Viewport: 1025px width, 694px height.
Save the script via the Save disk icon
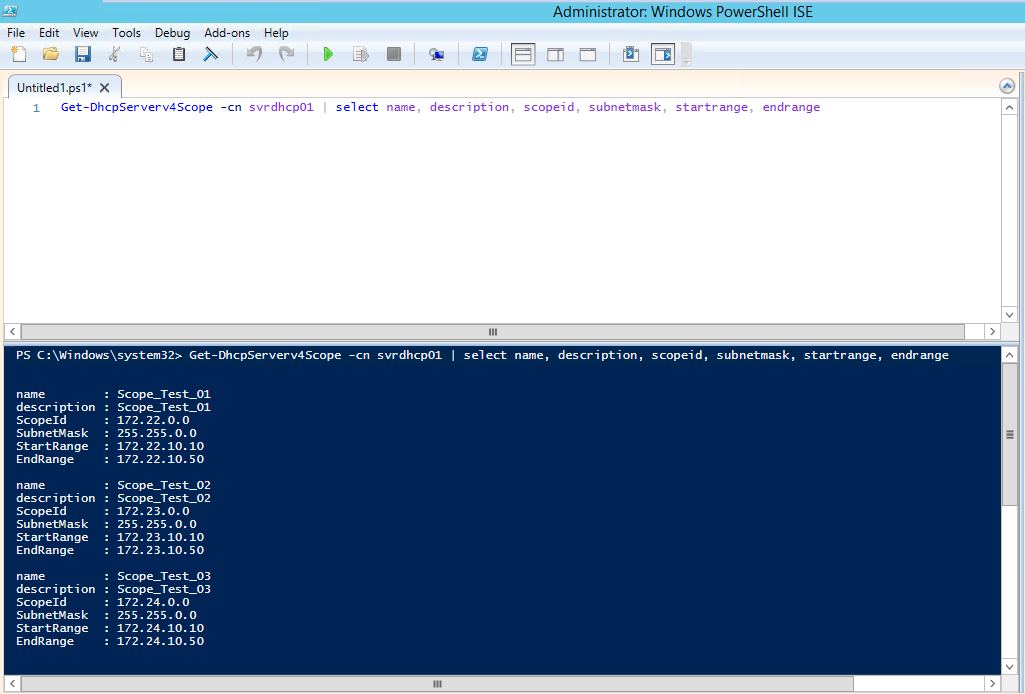pos(82,54)
